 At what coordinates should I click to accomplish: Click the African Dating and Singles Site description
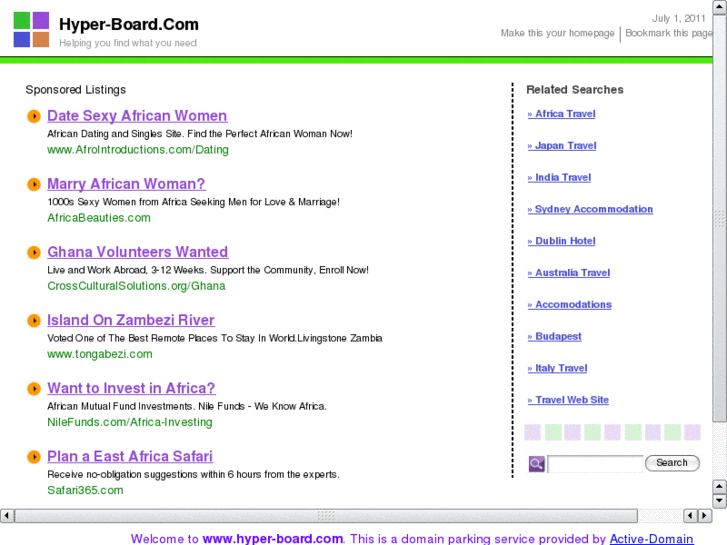(x=200, y=134)
